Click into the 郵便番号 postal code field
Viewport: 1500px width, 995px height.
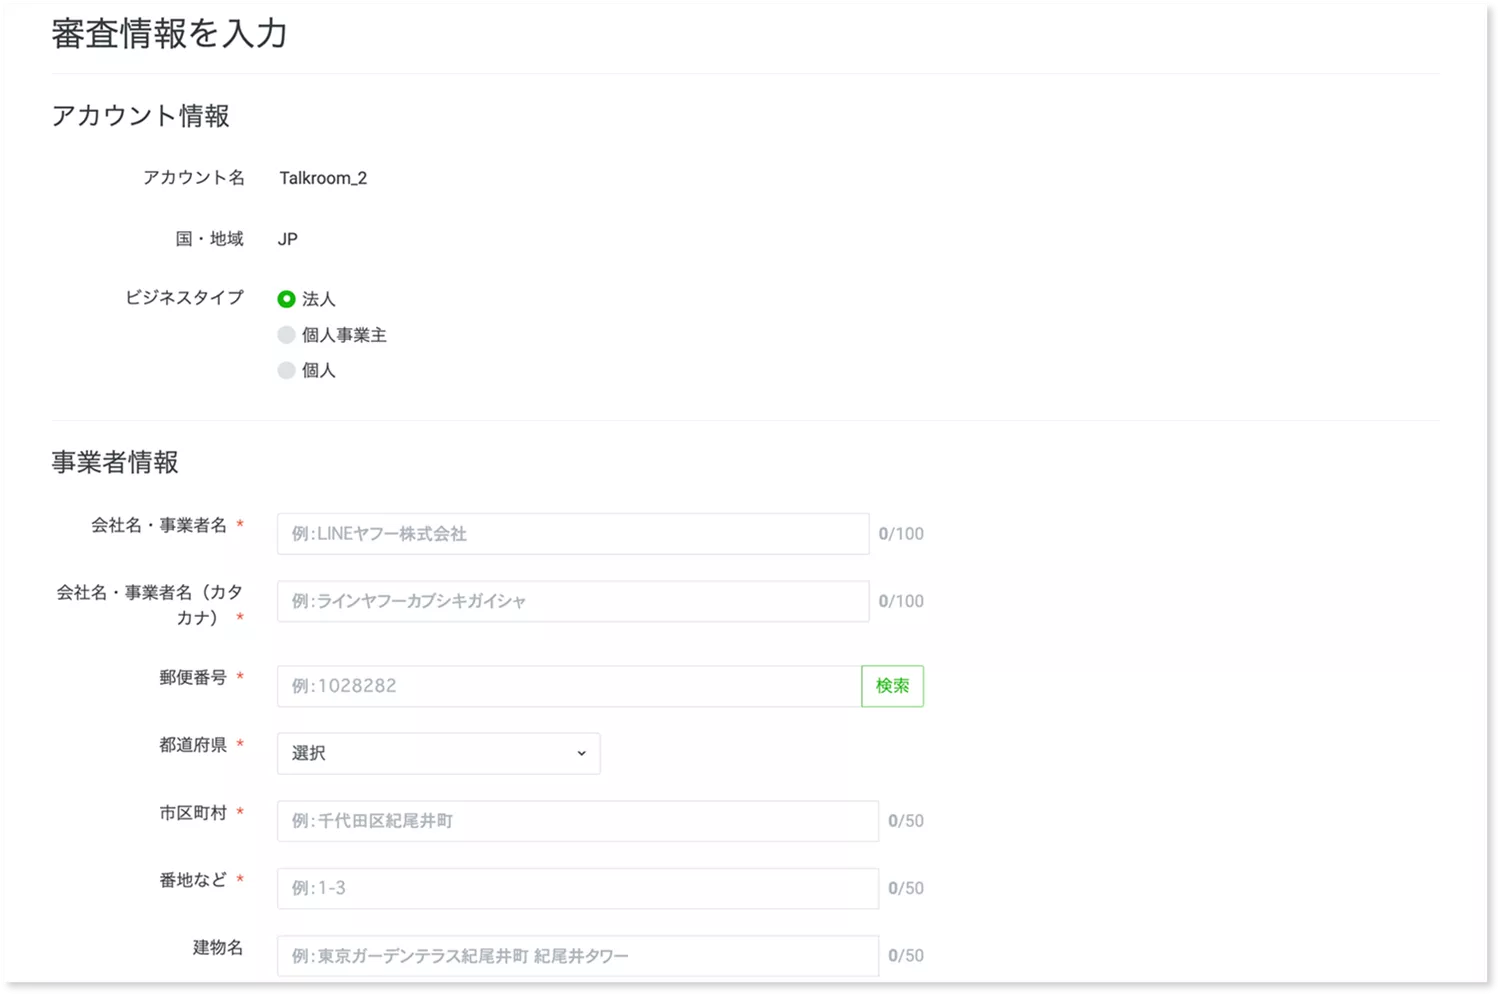(568, 686)
